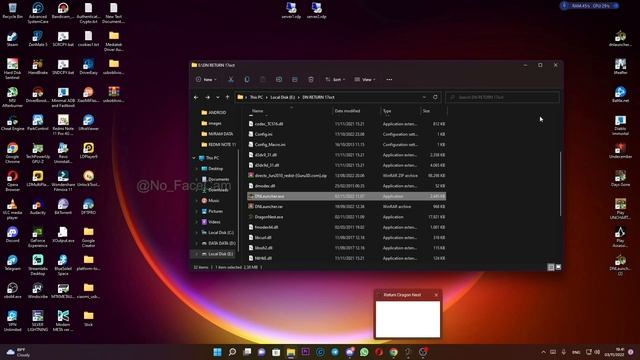Sort by the Size column header
The image size is (640, 360).
pos(427,111)
